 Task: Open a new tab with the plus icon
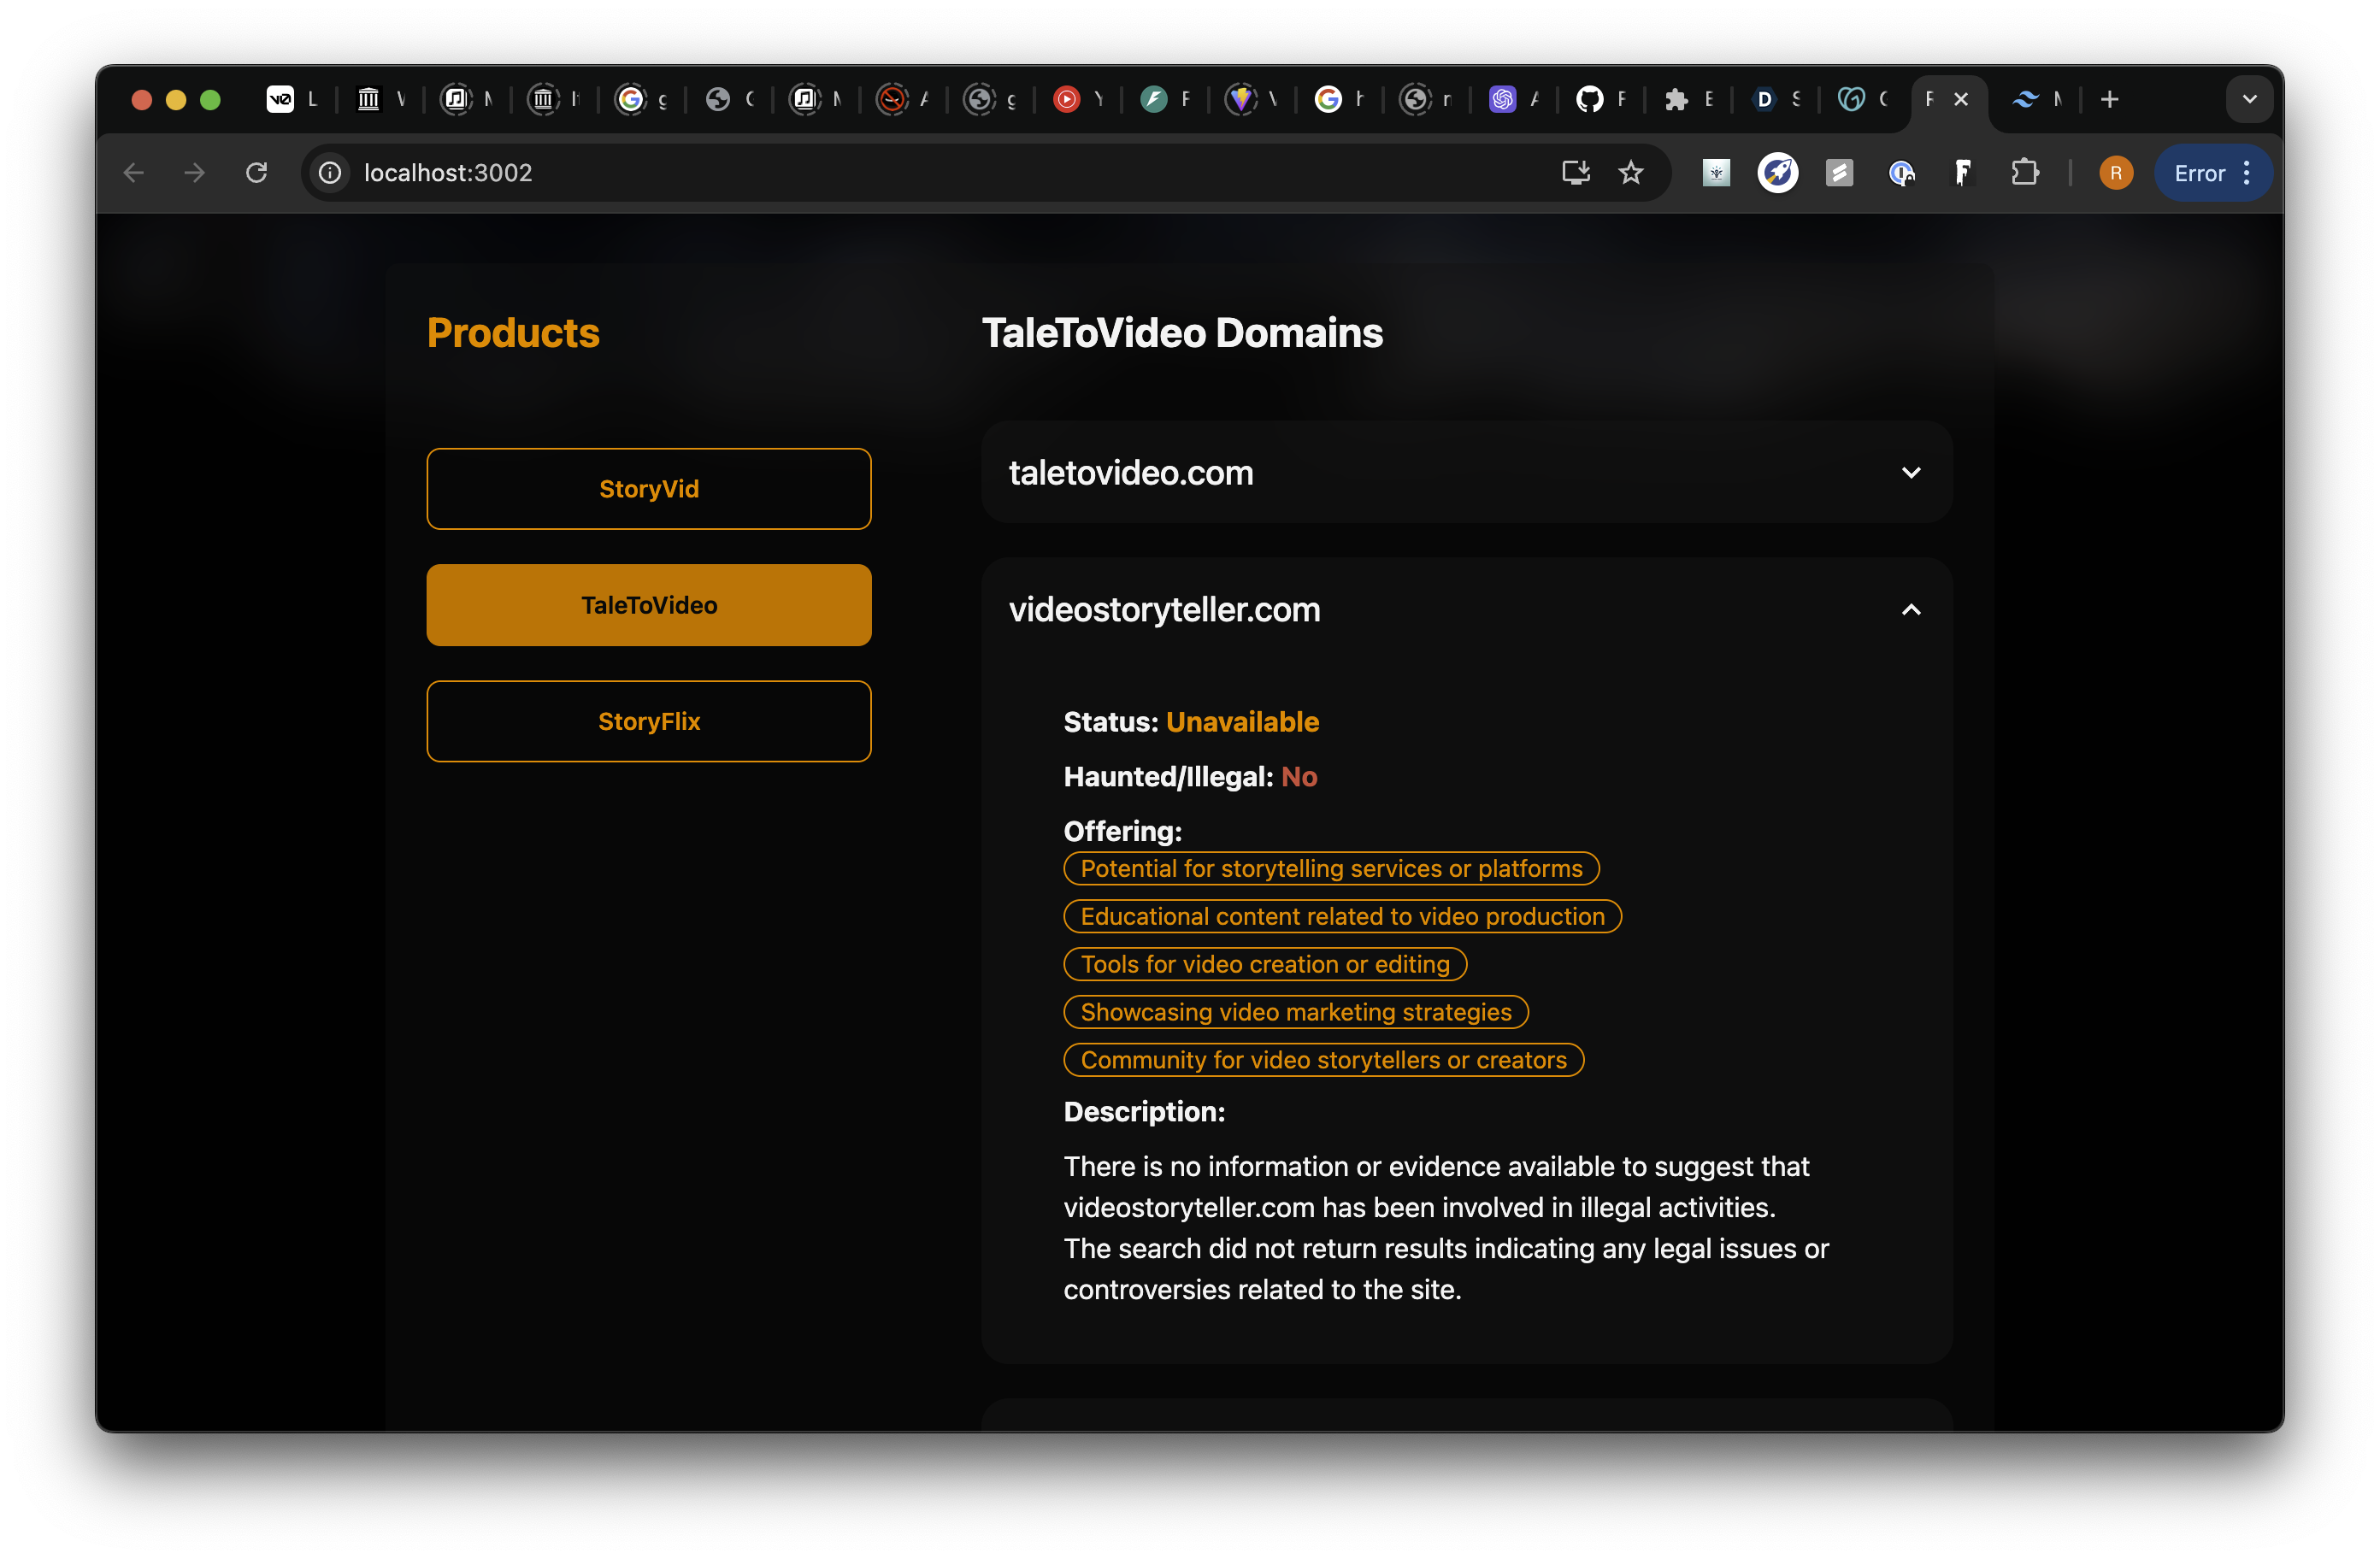[2109, 99]
